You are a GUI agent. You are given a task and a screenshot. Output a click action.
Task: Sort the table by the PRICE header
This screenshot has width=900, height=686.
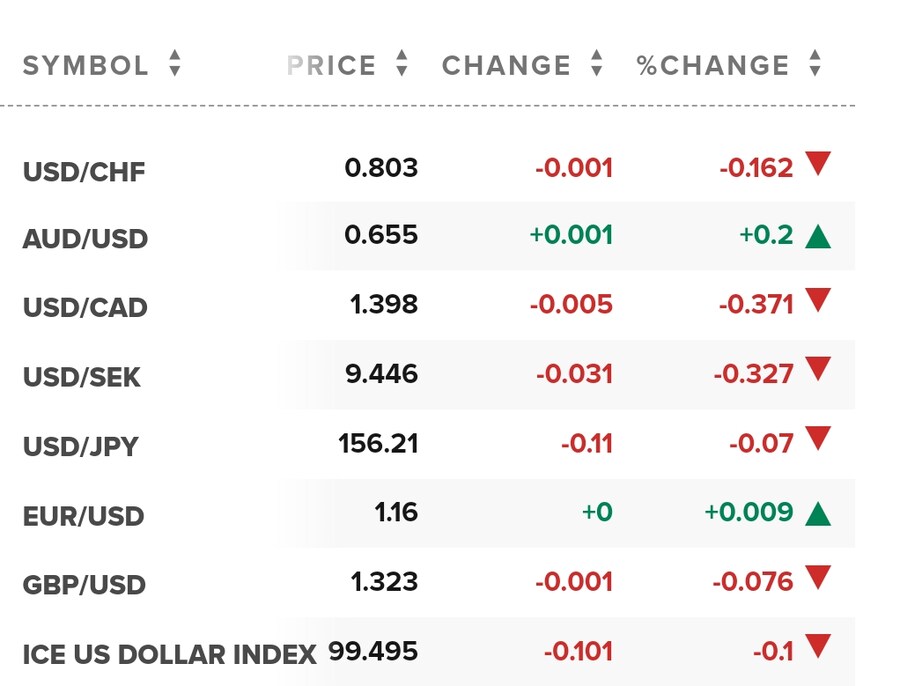pyautogui.click(x=331, y=66)
